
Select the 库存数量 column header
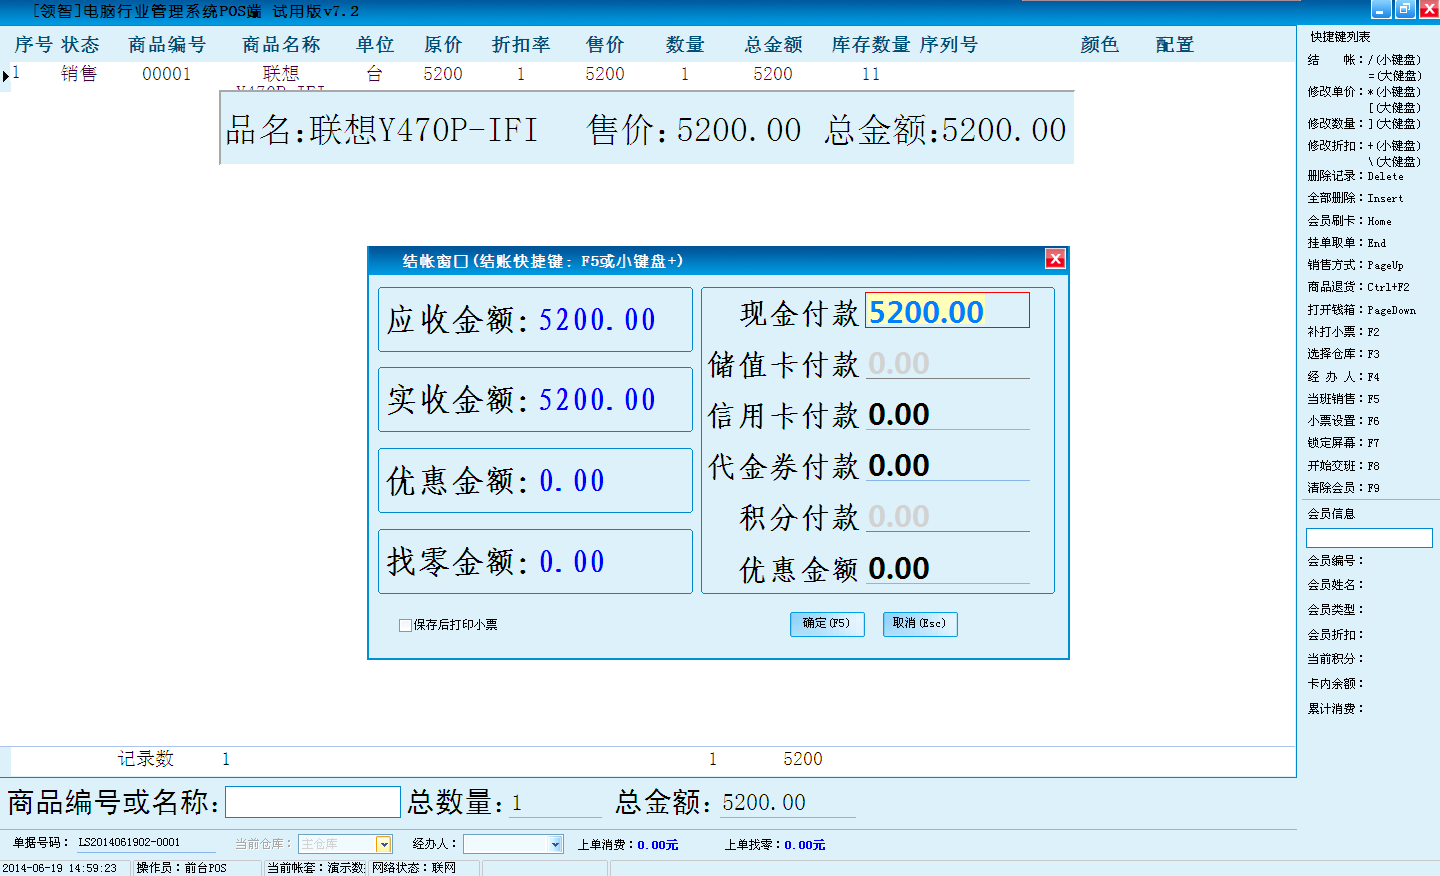click(x=870, y=45)
